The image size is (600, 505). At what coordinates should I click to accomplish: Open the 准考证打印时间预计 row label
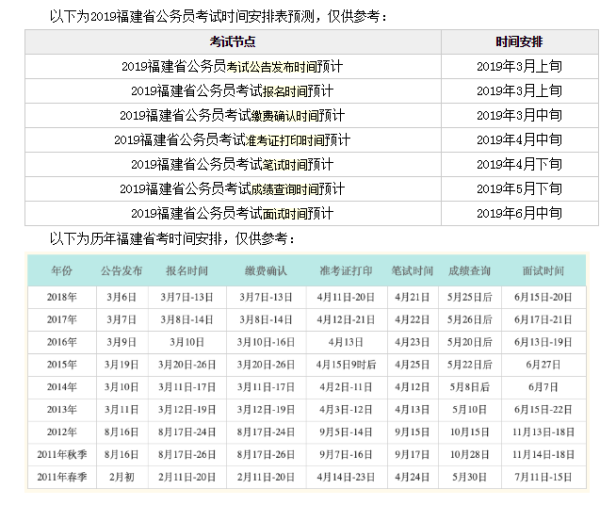click(x=232, y=140)
